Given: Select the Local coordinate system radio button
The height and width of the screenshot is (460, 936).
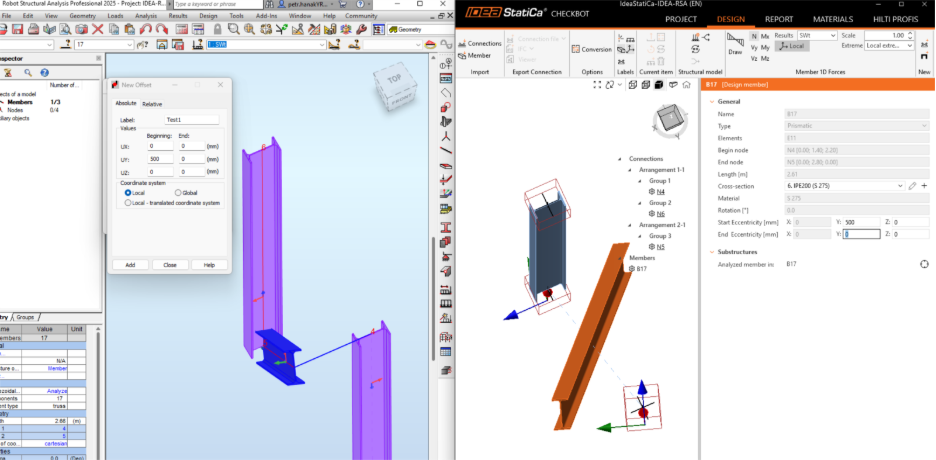Looking at the screenshot, I should pyautogui.click(x=128, y=193).
